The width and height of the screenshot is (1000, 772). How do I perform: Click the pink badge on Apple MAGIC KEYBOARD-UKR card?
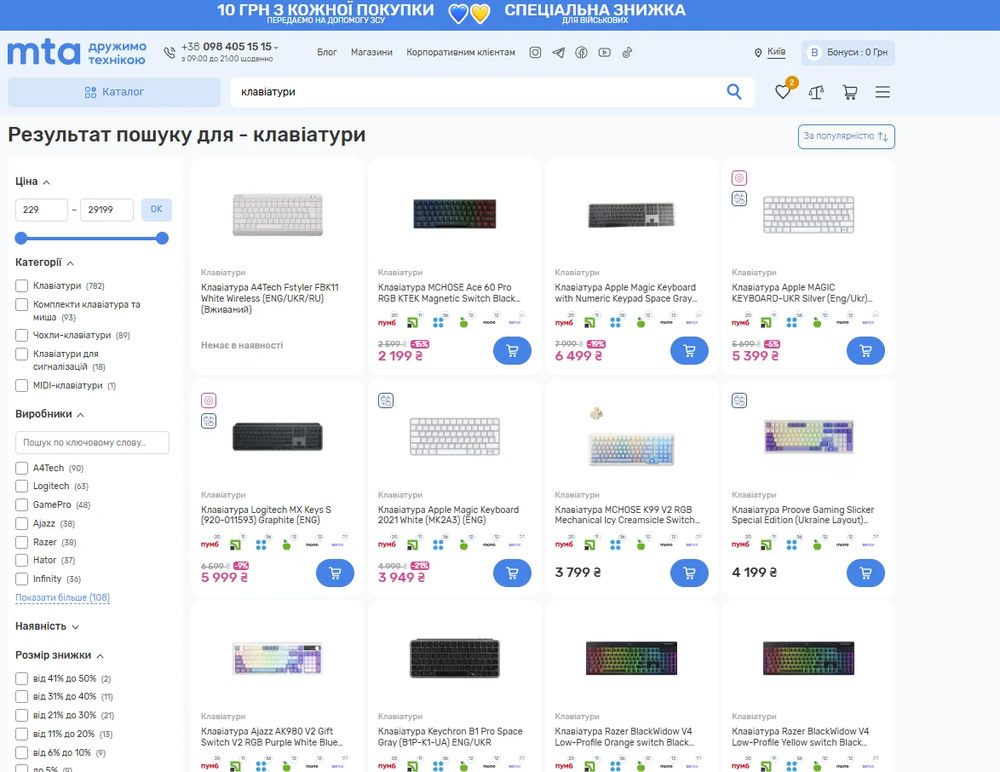tap(739, 178)
